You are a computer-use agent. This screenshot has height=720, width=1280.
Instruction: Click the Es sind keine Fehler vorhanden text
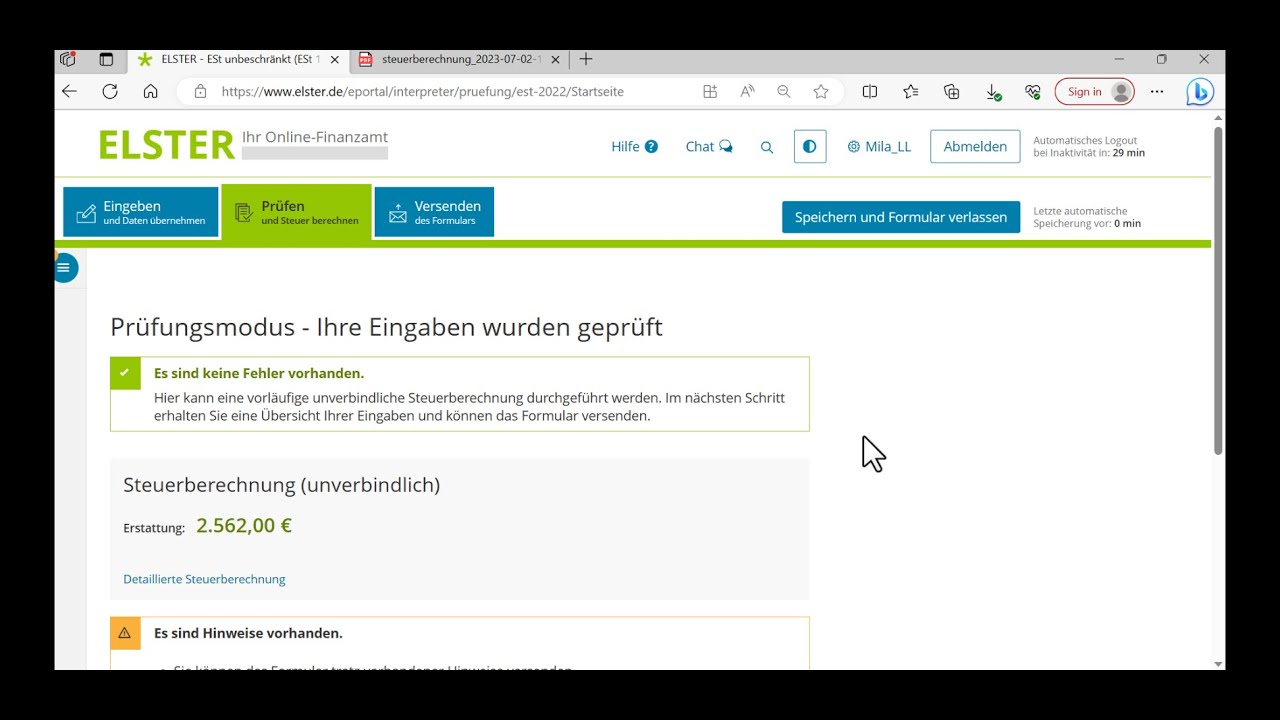click(x=259, y=373)
